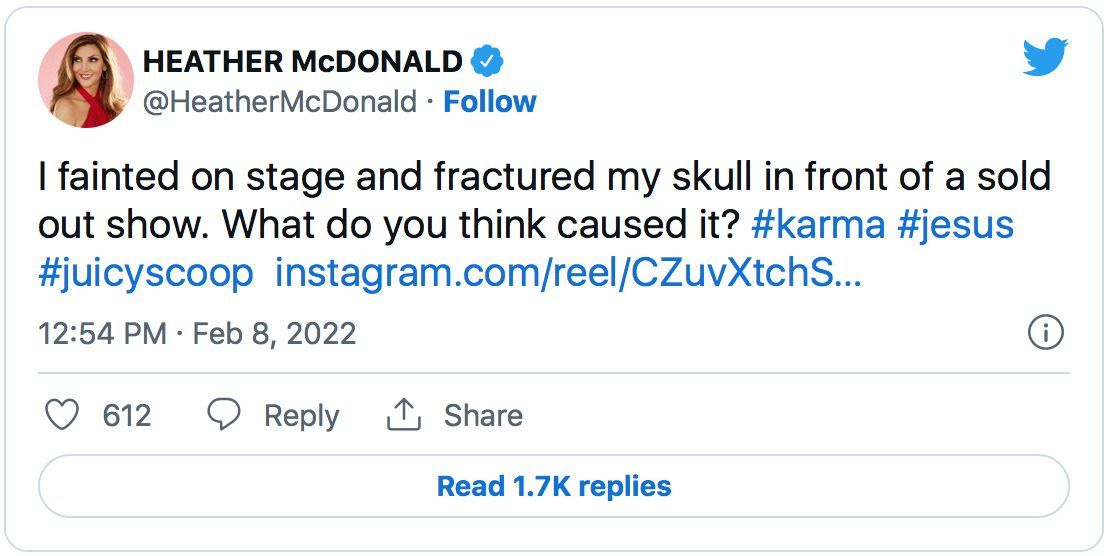The height and width of the screenshot is (556, 1104).
Task: Click the Reply text label
Action: 301,415
